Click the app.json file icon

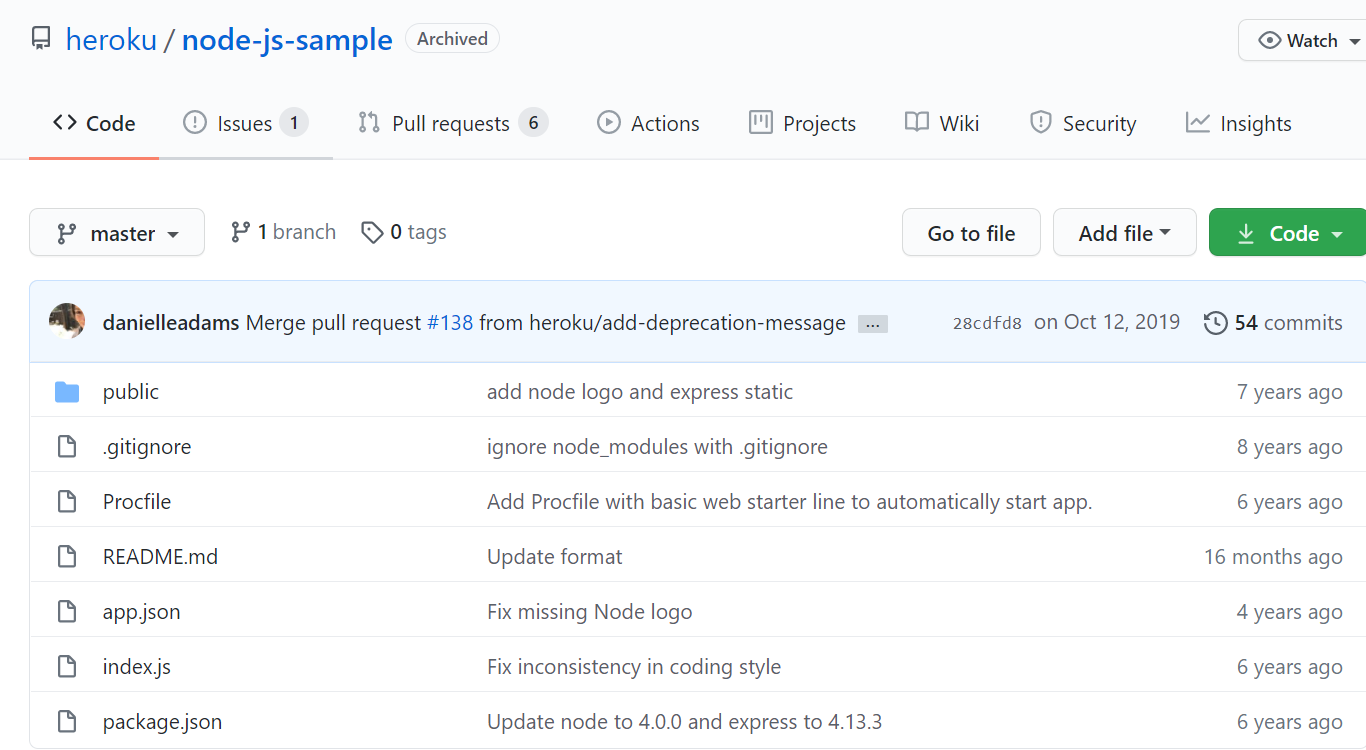67,612
